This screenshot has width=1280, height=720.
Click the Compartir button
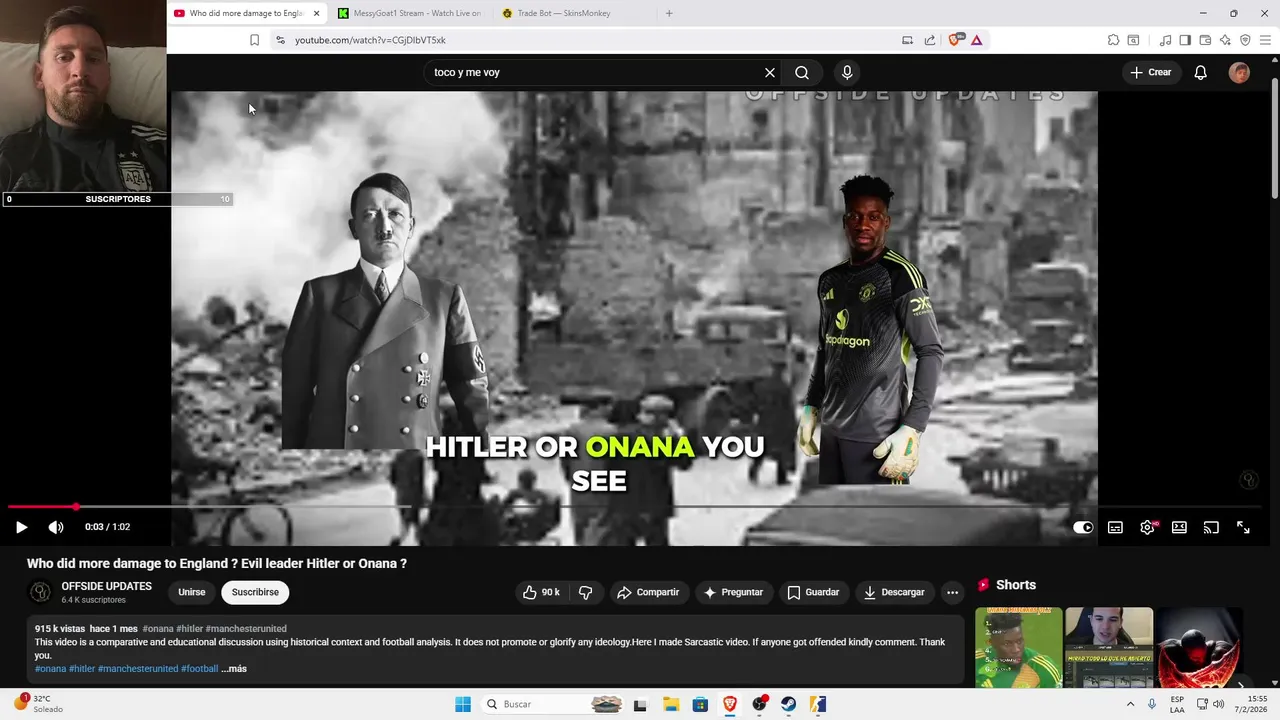tap(648, 592)
